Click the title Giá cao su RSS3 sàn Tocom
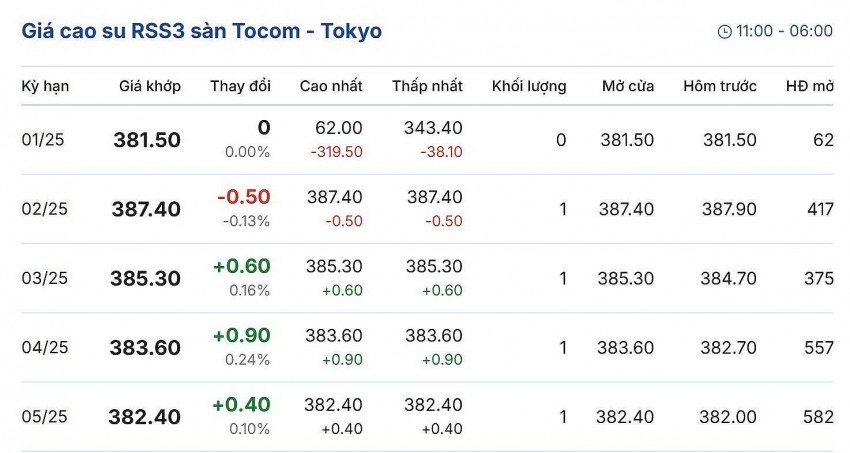This screenshot has height=453, width=850. [x=201, y=31]
